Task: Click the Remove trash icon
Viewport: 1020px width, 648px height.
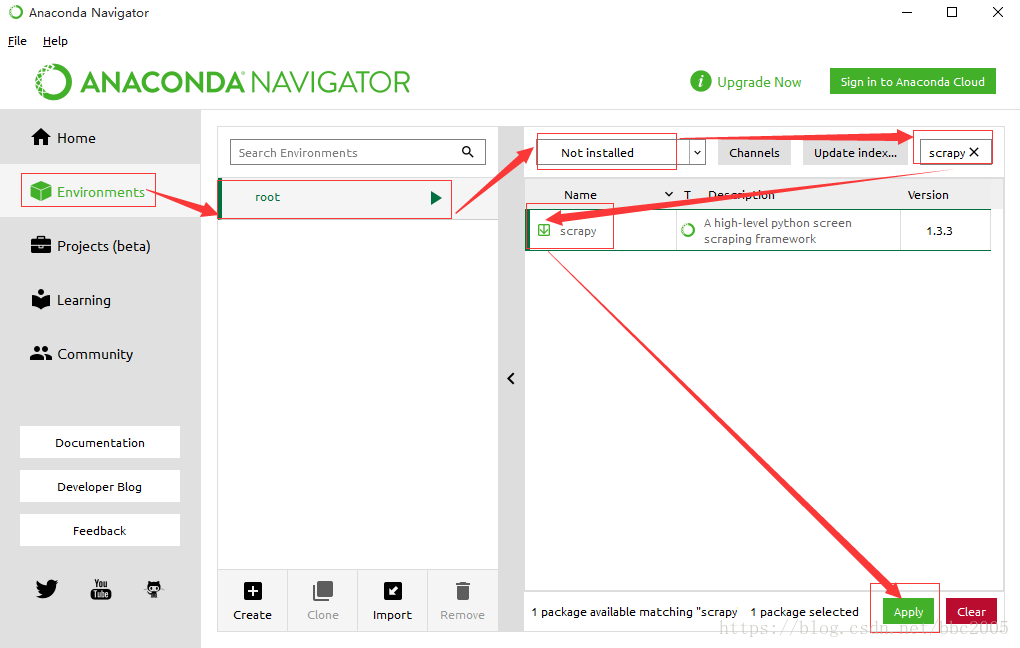Action: (x=463, y=591)
